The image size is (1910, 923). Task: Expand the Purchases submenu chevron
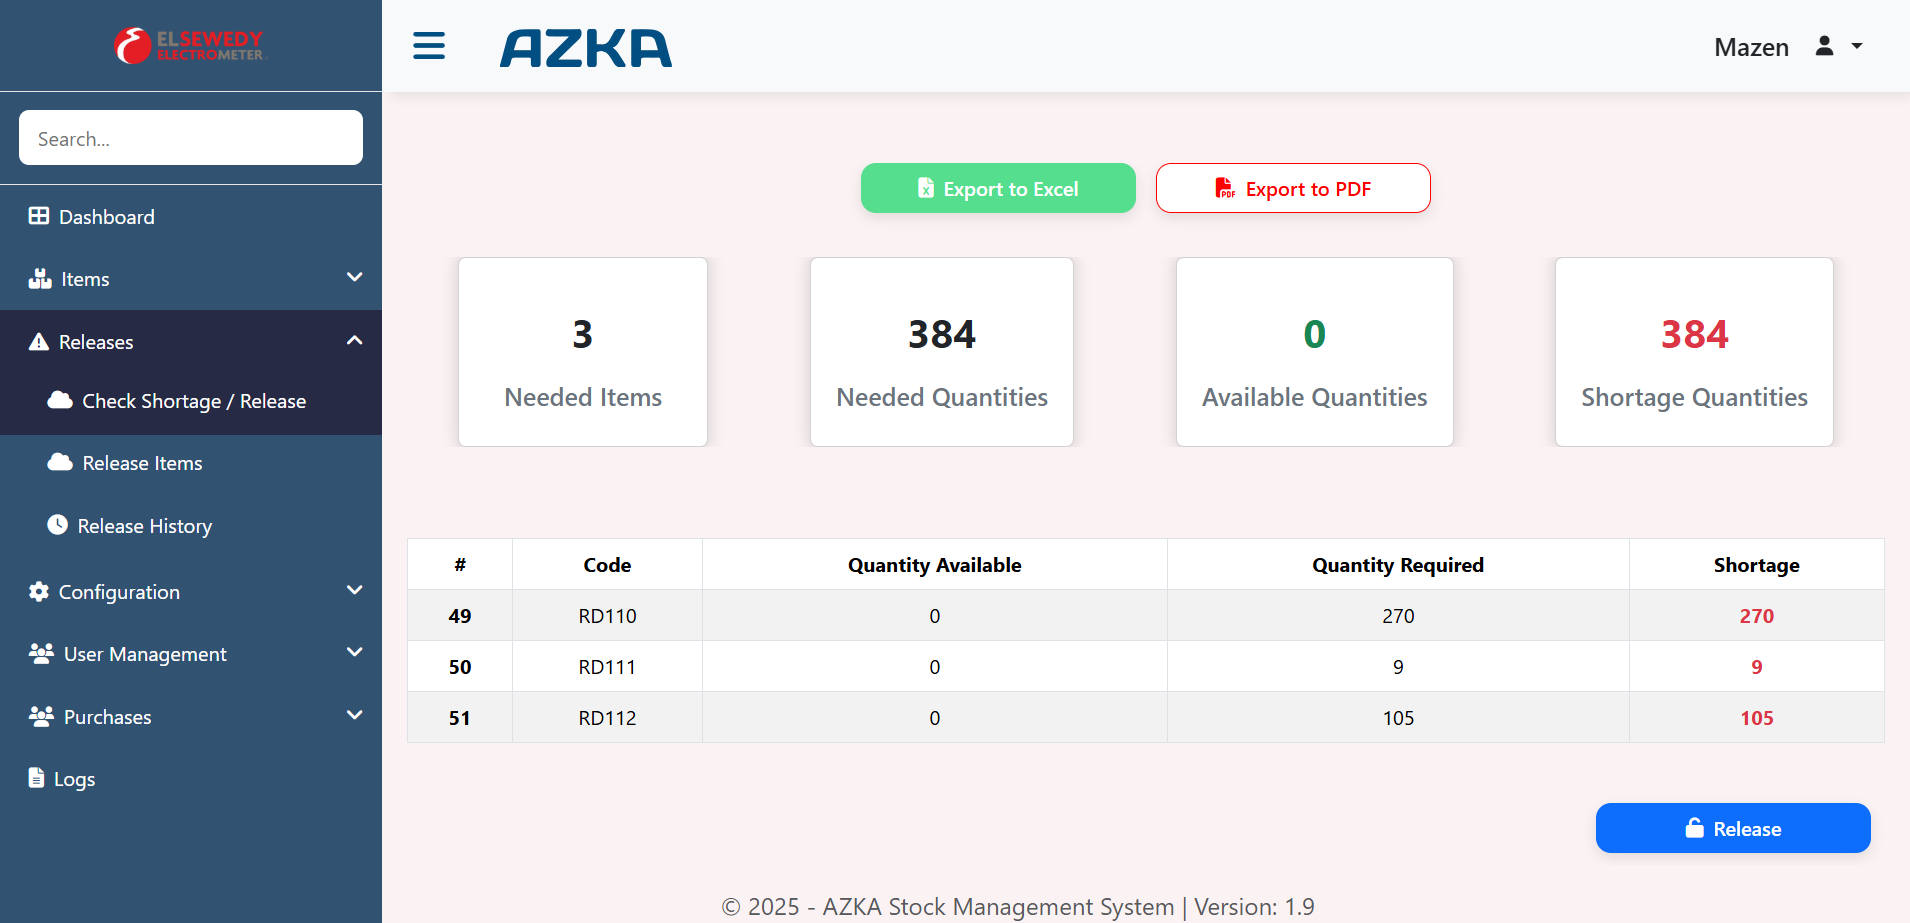pyautogui.click(x=354, y=715)
